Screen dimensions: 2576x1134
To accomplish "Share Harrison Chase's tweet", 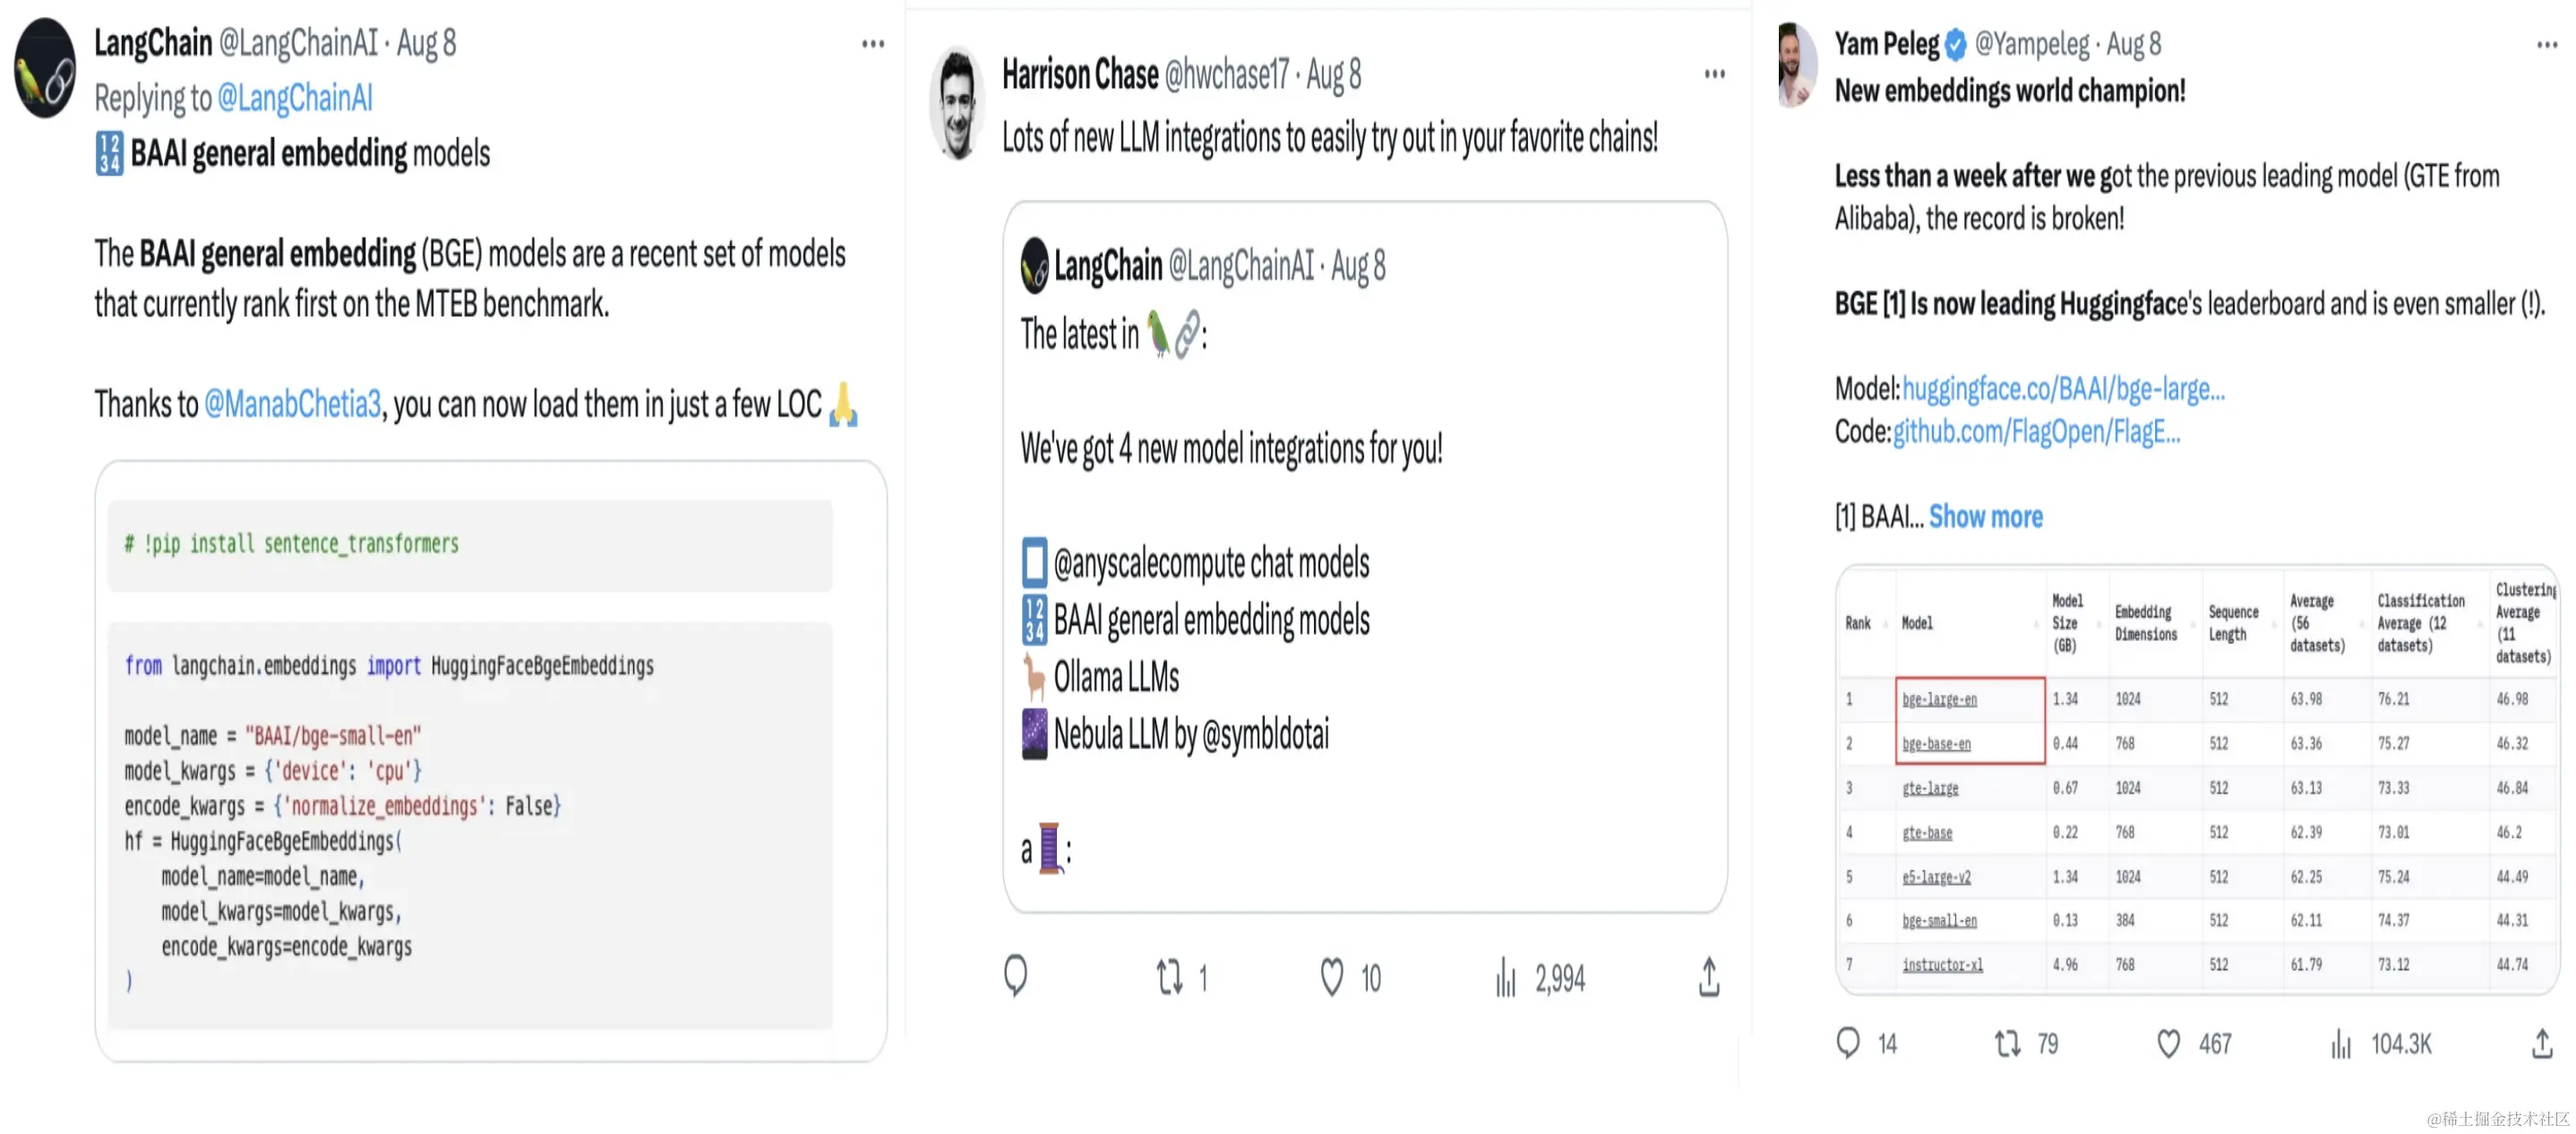I will point(1709,977).
